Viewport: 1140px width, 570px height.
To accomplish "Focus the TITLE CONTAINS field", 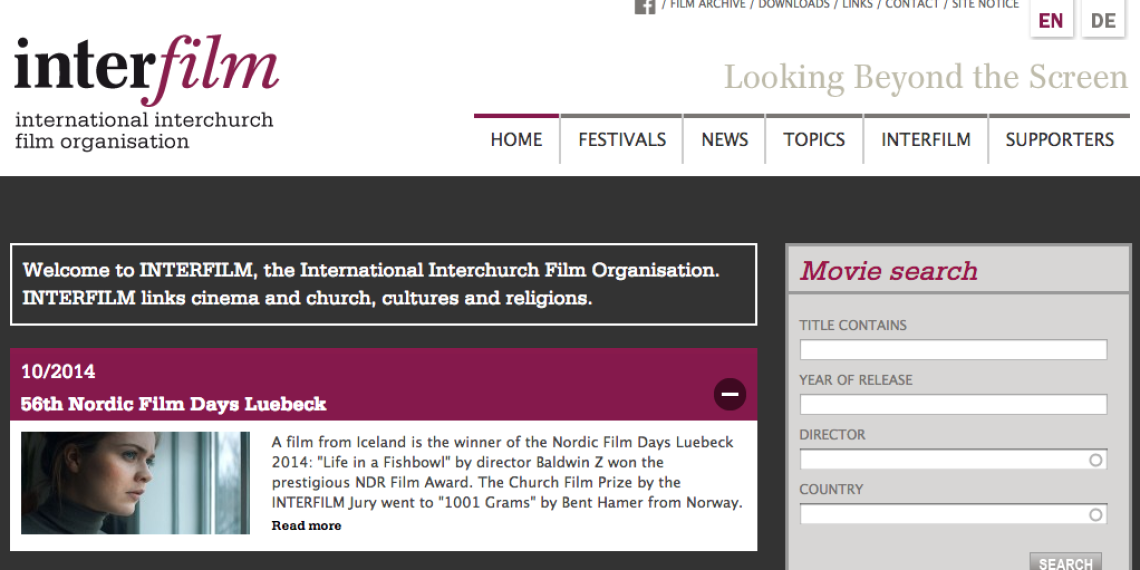I will pos(953,350).
